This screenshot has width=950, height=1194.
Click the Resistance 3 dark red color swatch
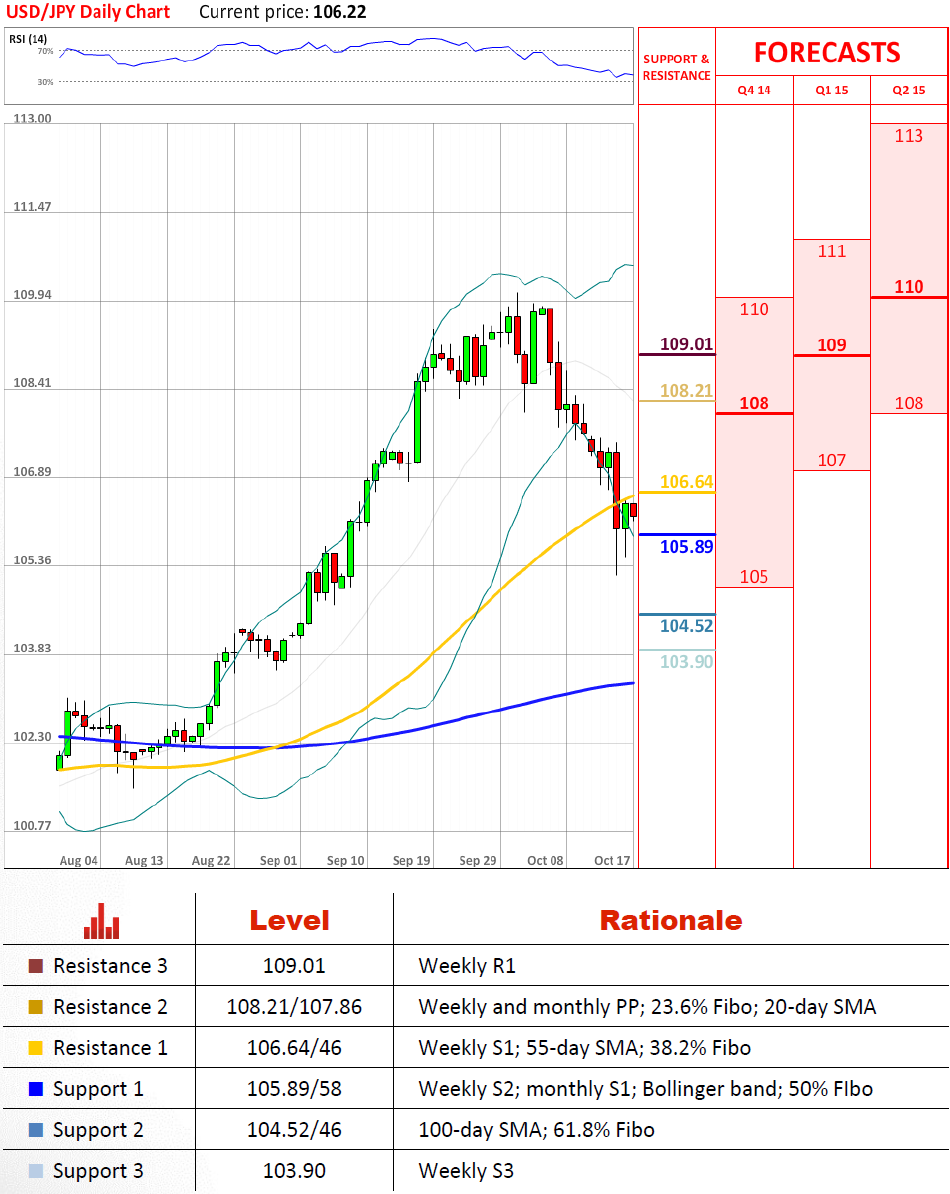tap(36, 966)
